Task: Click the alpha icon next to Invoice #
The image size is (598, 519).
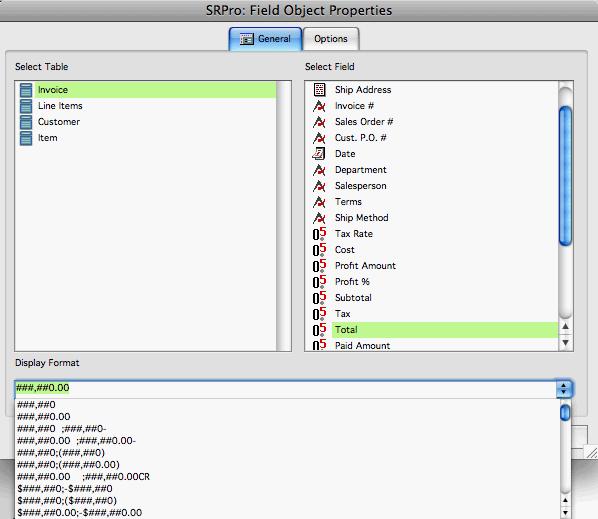Action: click(319, 106)
